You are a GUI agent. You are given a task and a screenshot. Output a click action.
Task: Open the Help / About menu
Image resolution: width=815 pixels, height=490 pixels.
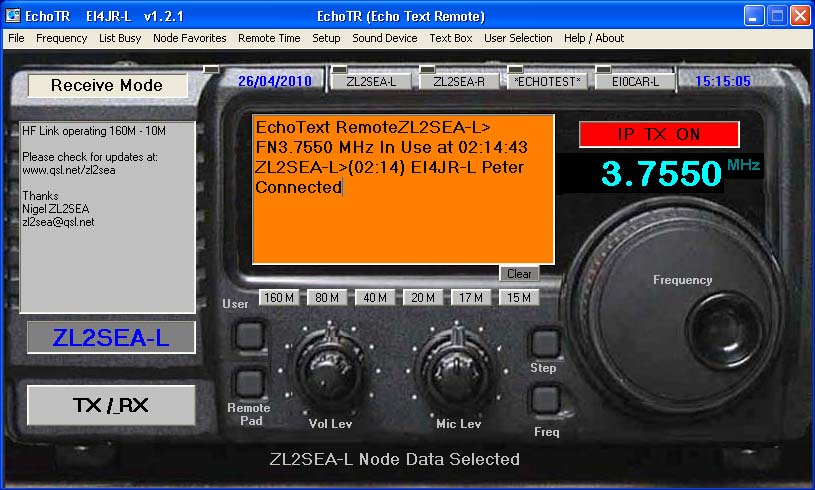pos(594,38)
